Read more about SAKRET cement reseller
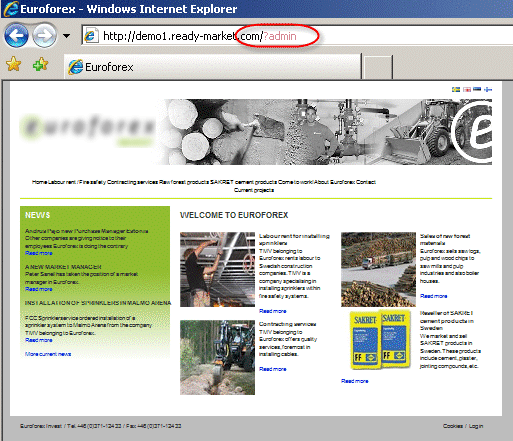The image size is (513, 441). [355, 381]
